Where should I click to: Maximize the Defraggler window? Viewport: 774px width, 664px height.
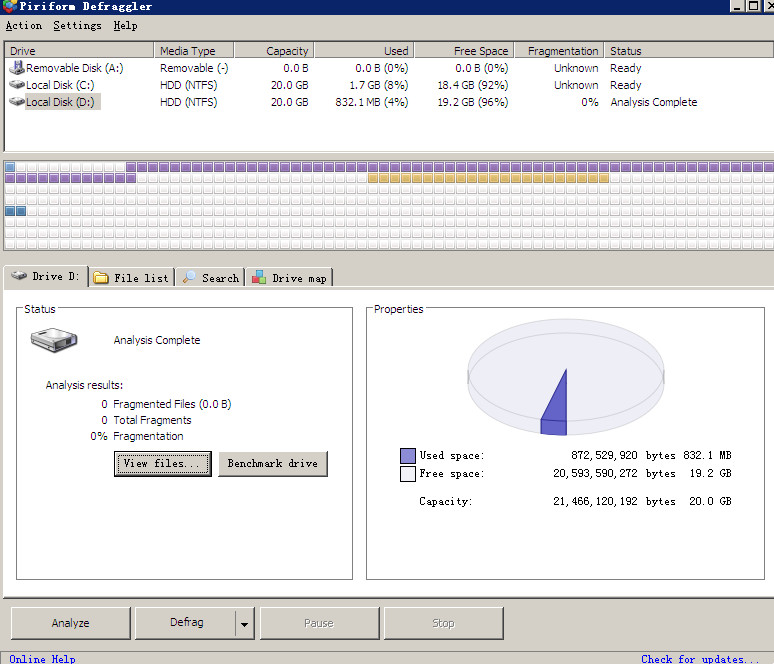754,6
